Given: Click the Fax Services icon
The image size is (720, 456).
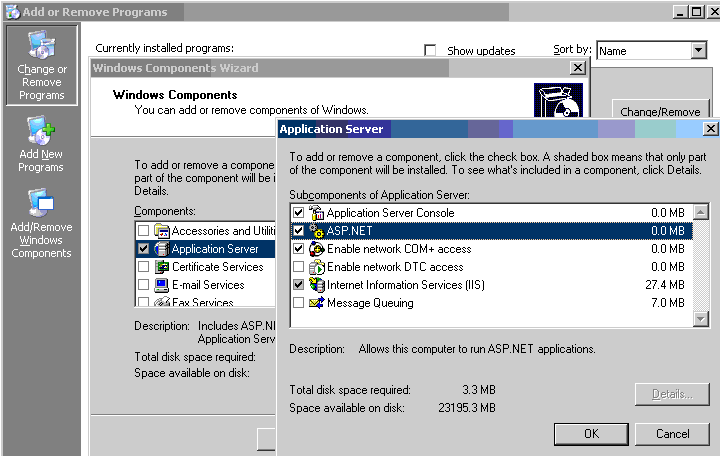Looking at the screenshot, I should (162, 302).
